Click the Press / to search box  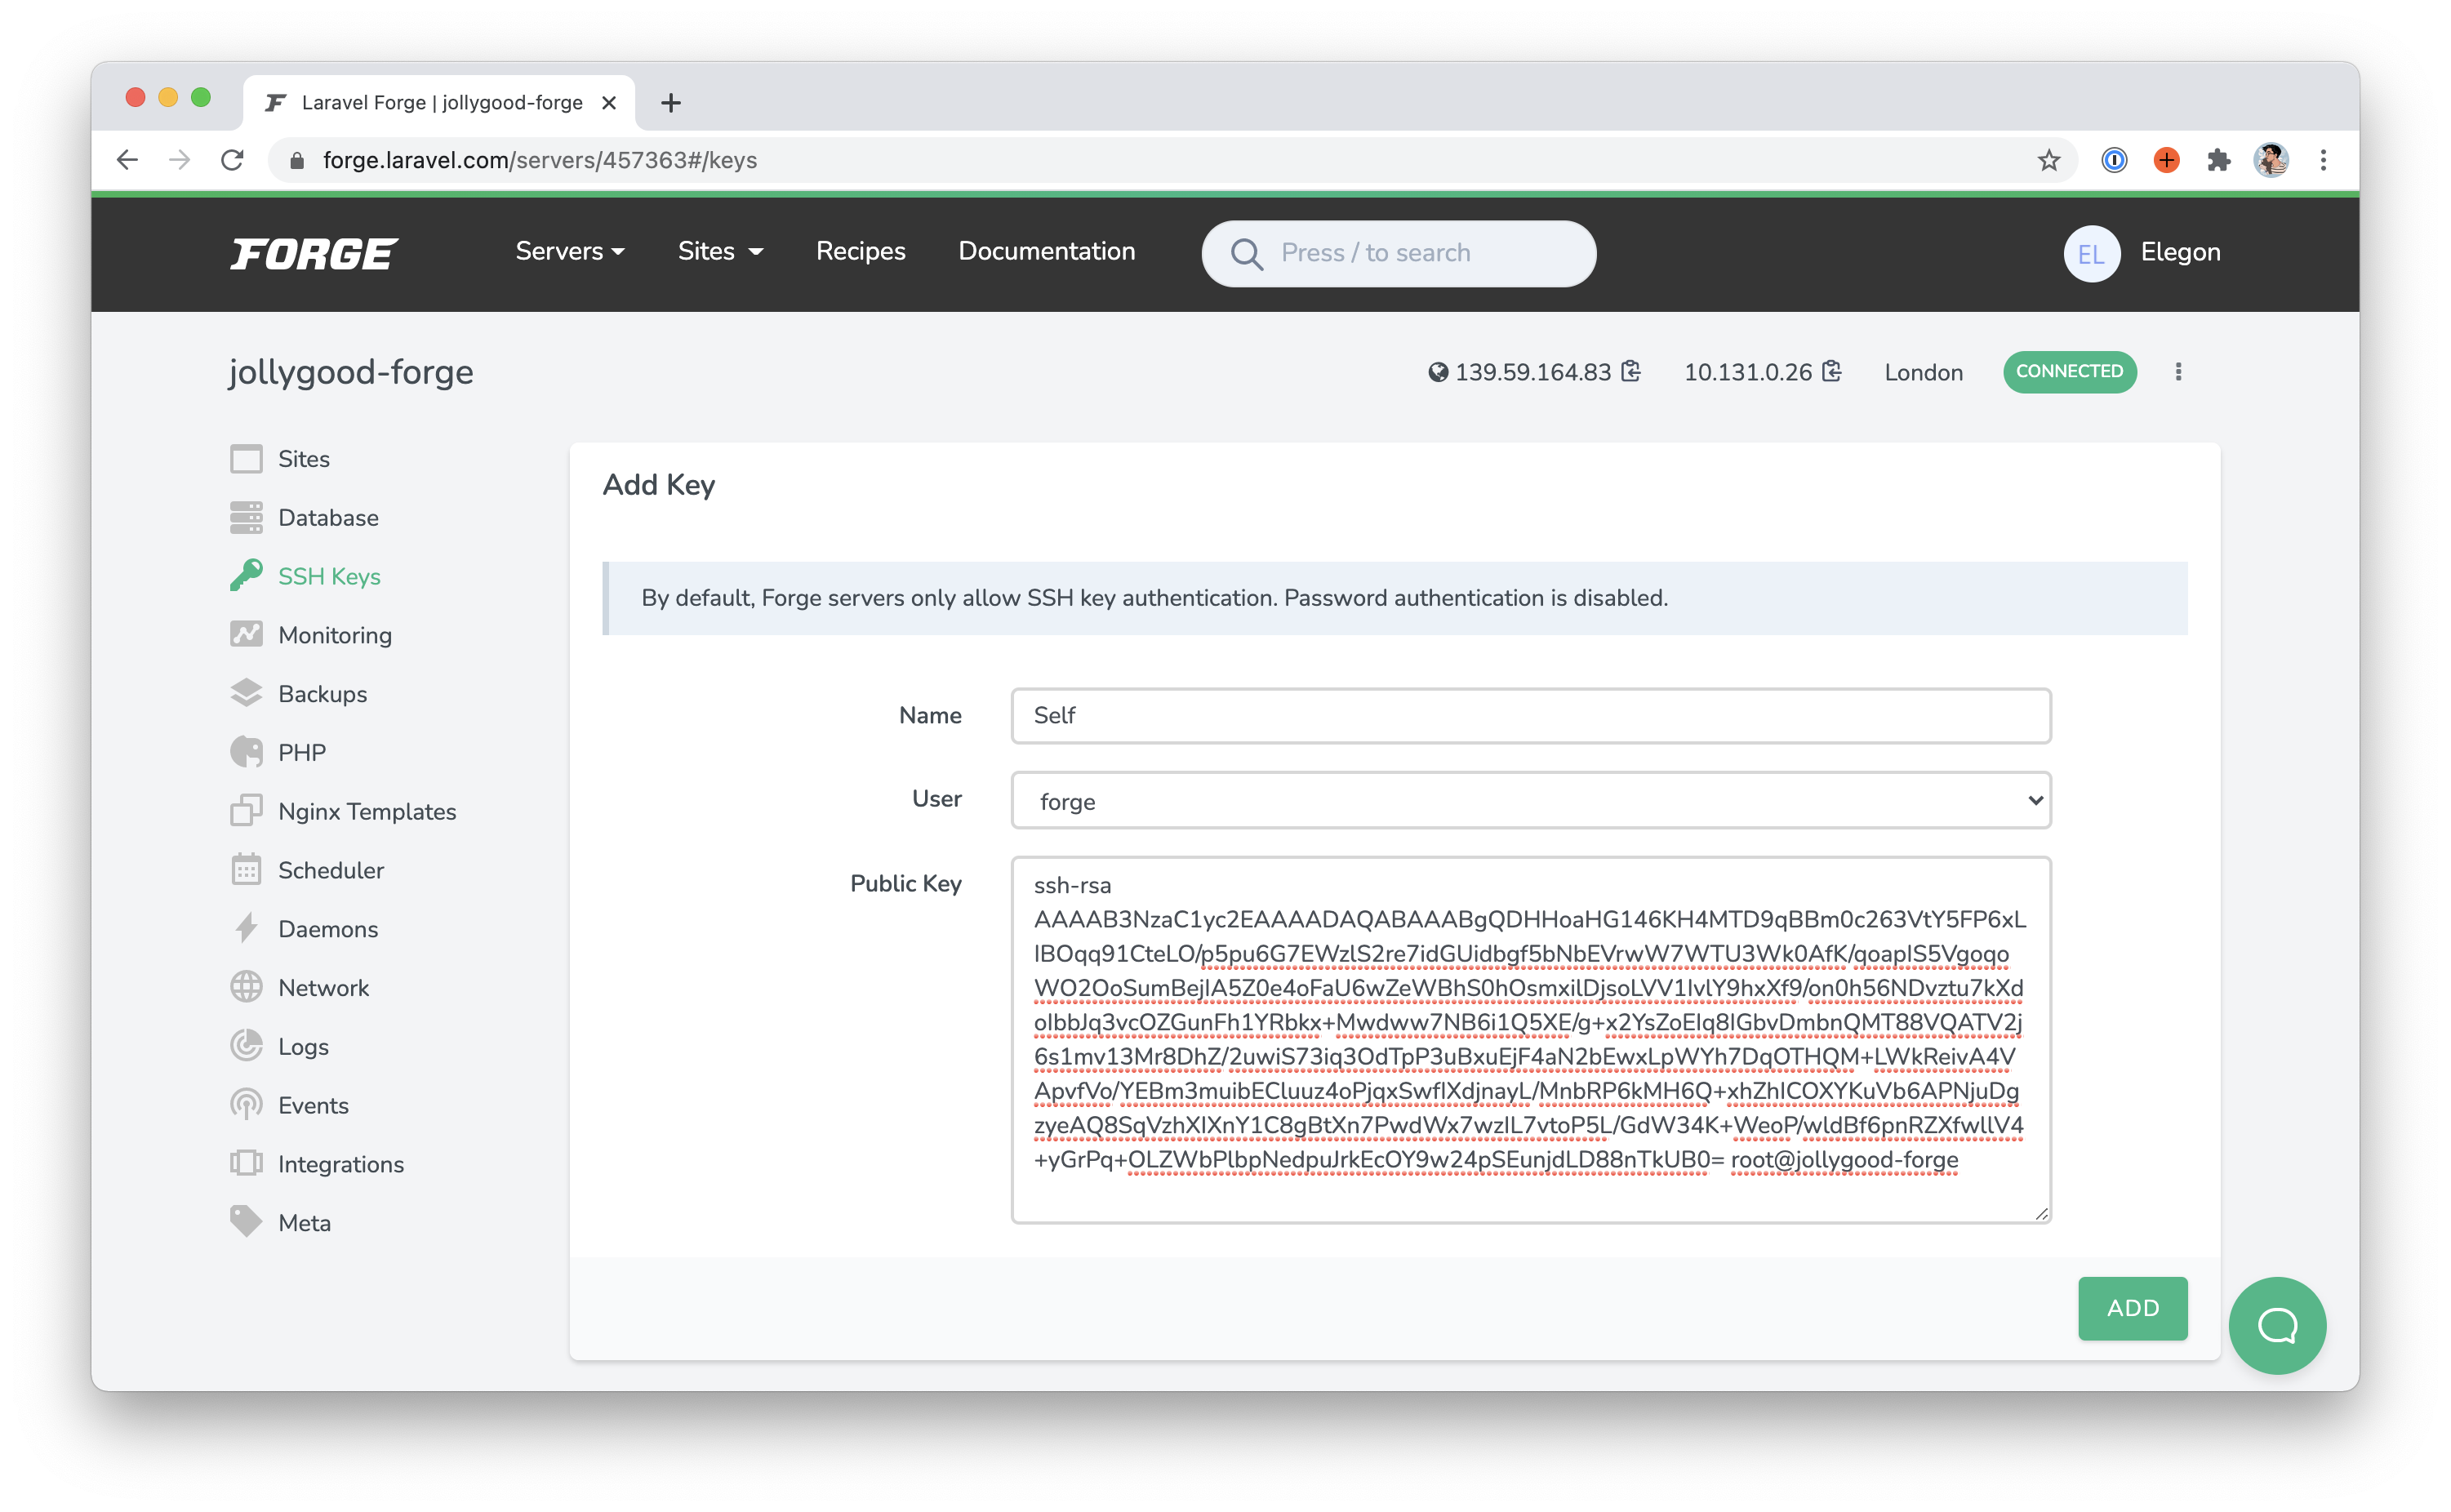click(1398, 253)
